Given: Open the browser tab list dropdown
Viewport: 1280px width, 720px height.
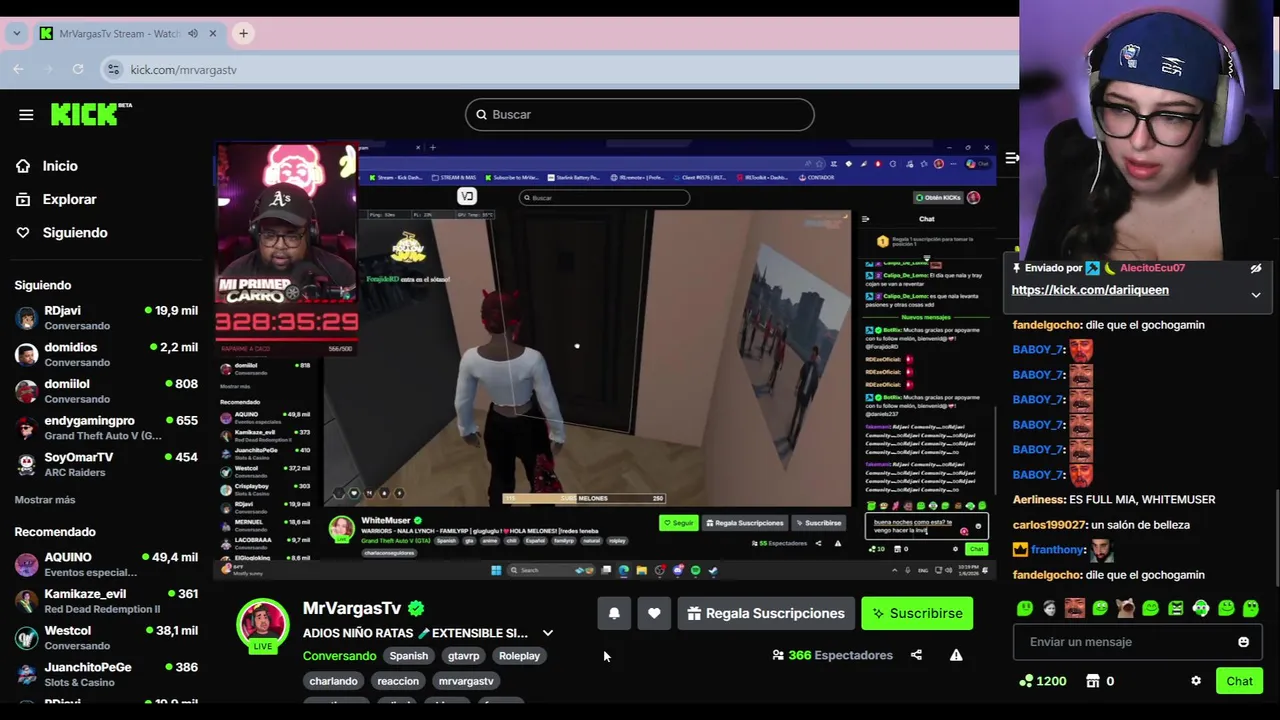Looking at the screenshot, I should (16, 33).
